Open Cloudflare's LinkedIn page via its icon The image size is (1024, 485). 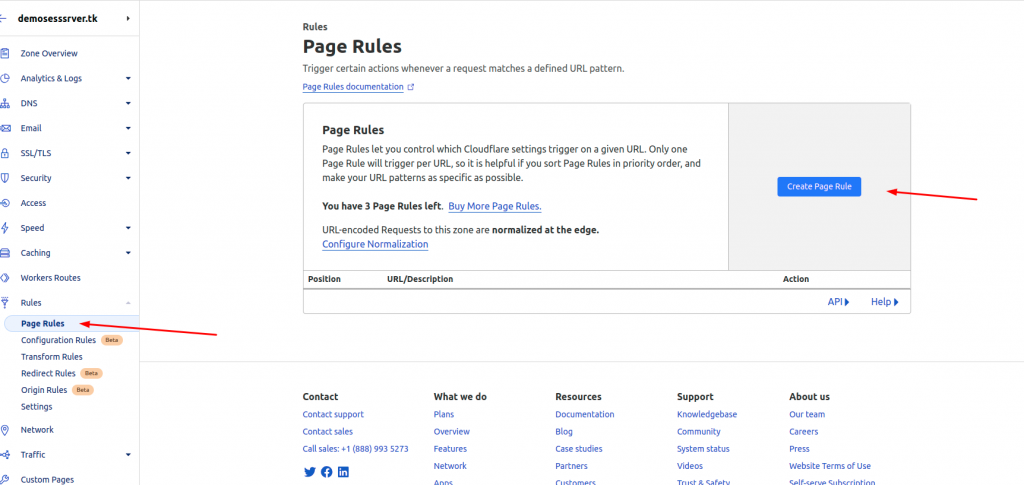pyautogui.click(x=344, y=472)
